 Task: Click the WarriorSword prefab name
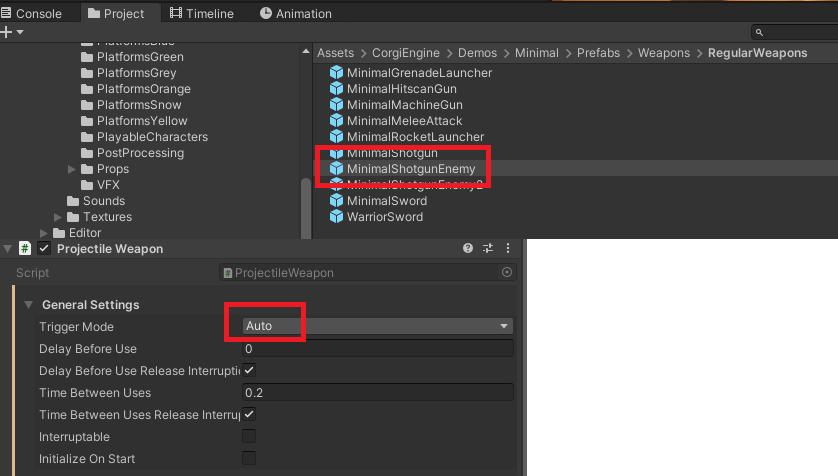385,217
